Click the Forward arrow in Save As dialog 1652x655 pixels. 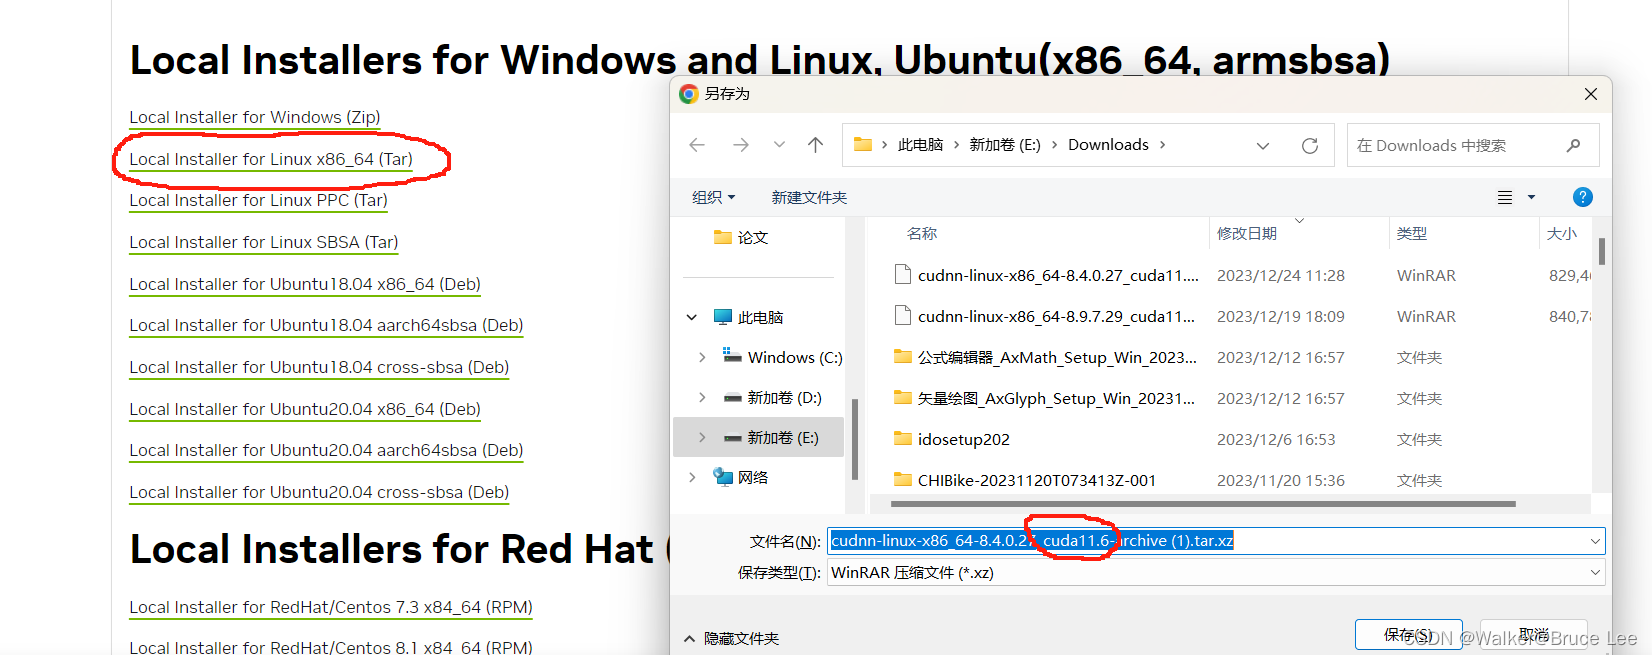point(740,145)
